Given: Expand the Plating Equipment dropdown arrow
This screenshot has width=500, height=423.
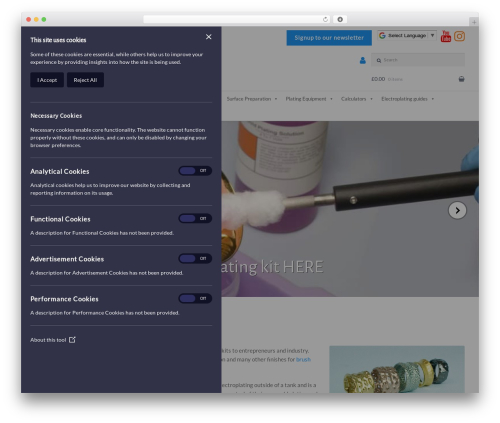Looking at the screenshot, I should (331, 99).
